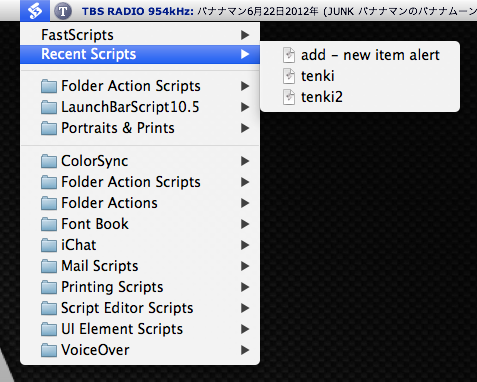Run the 'add – new item alert' script
This screenshot has width=477, height=382.
point(360,55)
